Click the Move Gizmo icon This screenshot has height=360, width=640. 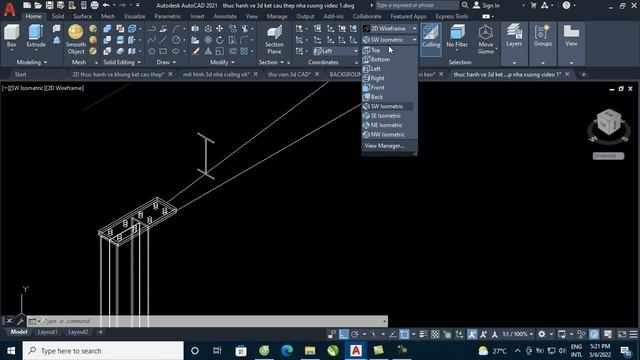(486, 39)
